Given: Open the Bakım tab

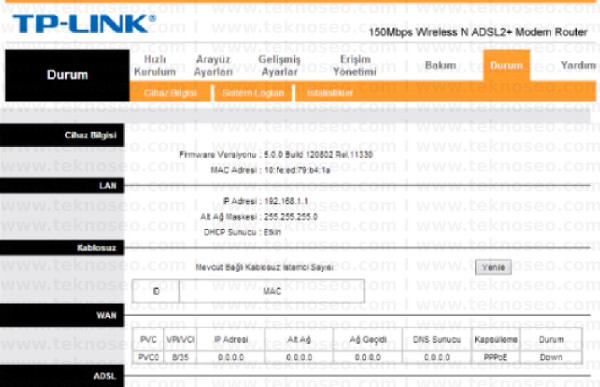Looking at the screenshot, I should click(440, 65).
